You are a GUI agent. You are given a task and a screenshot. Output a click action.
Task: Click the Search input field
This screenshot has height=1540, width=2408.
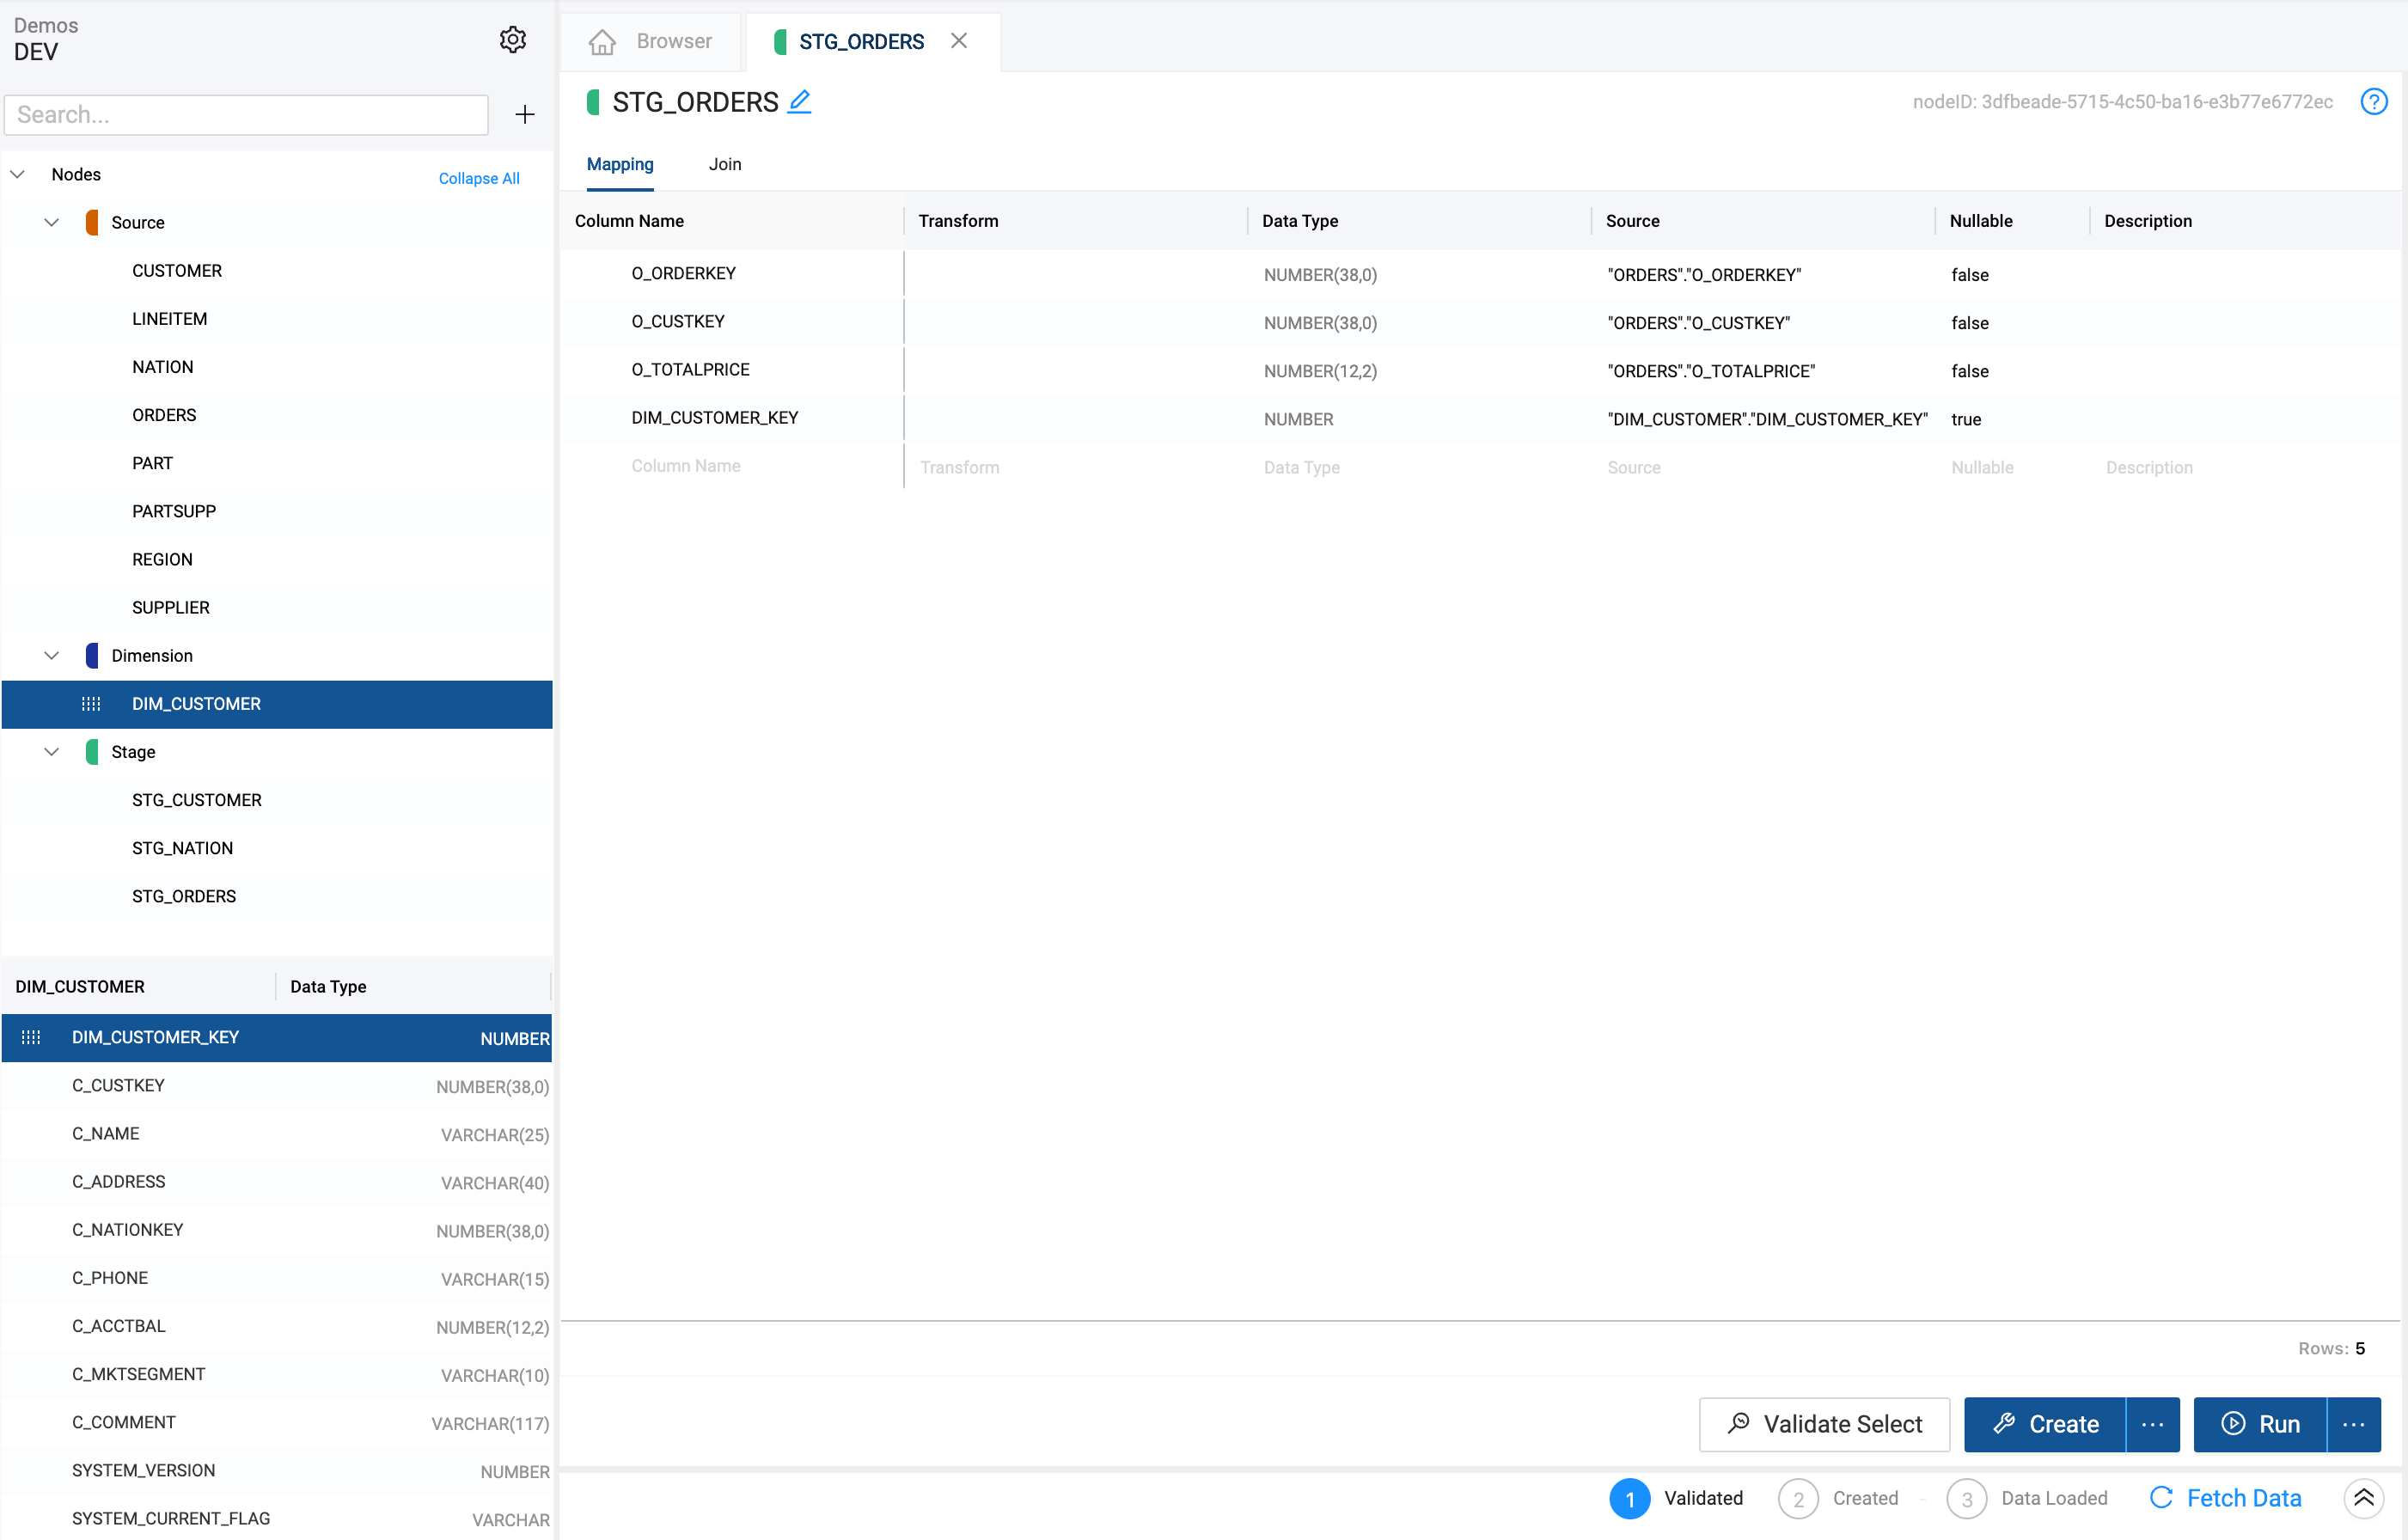(246, 114)
